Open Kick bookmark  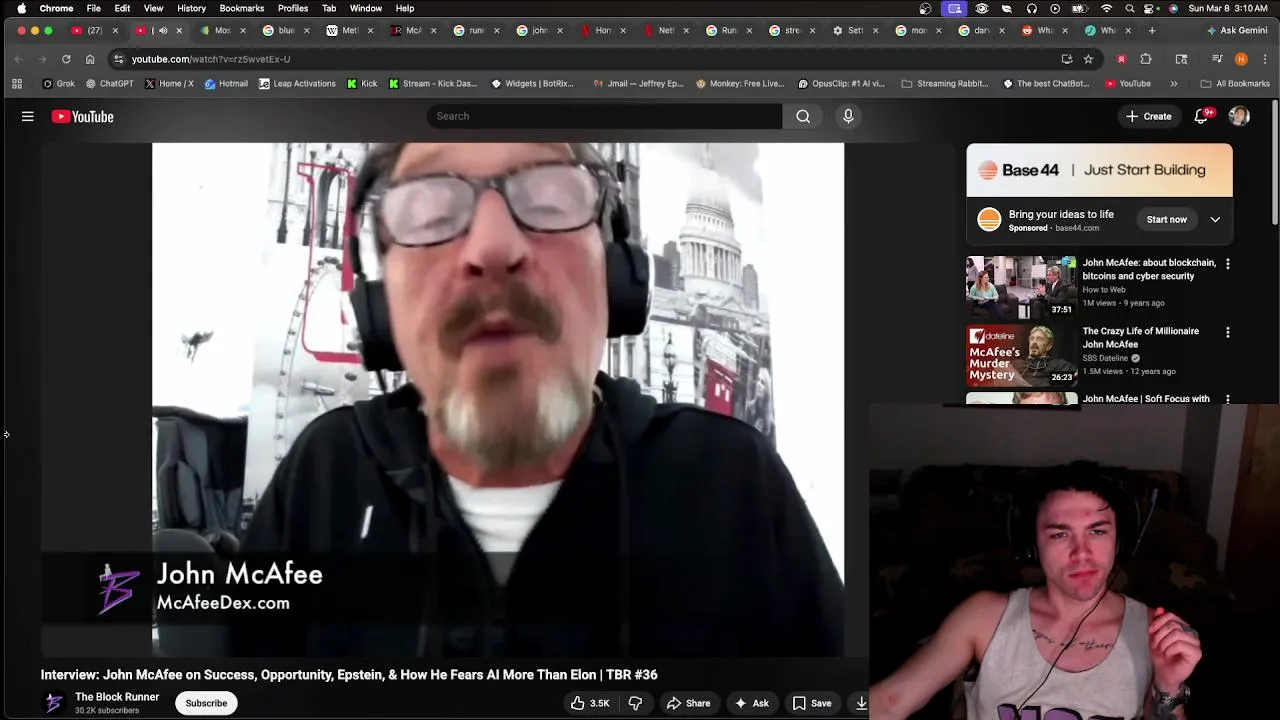pyautogui.click(x=362, y=84)
